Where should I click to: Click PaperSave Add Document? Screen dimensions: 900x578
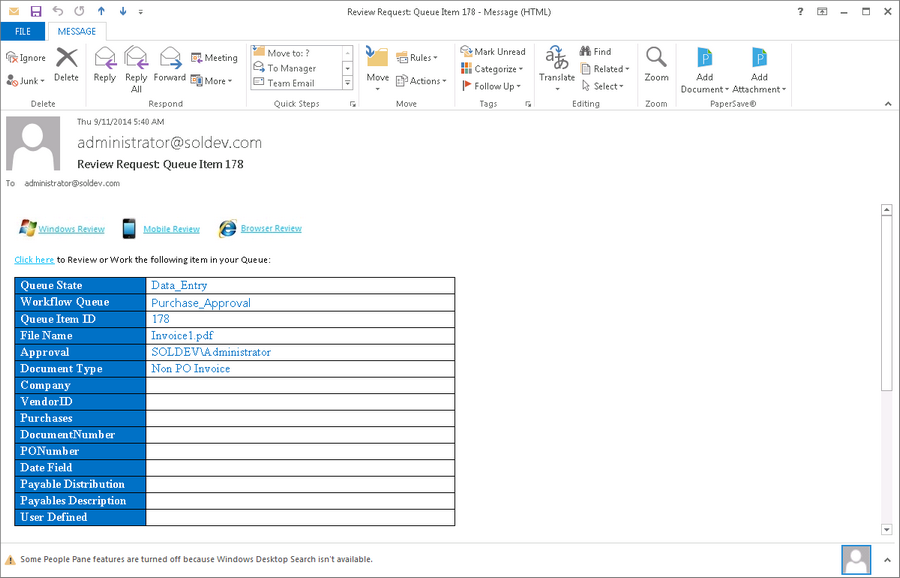tap(705, 70)
